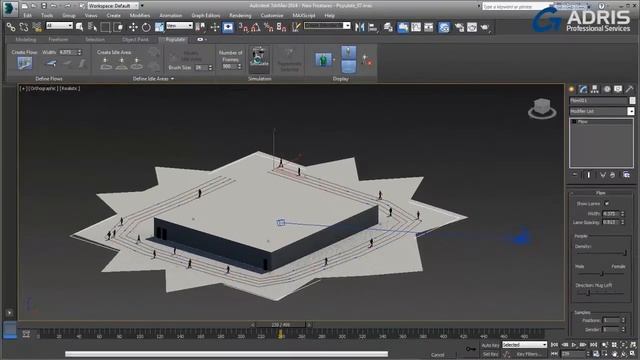Open the Display command panel tab
The image size is (640, 360).
point(618,89)
